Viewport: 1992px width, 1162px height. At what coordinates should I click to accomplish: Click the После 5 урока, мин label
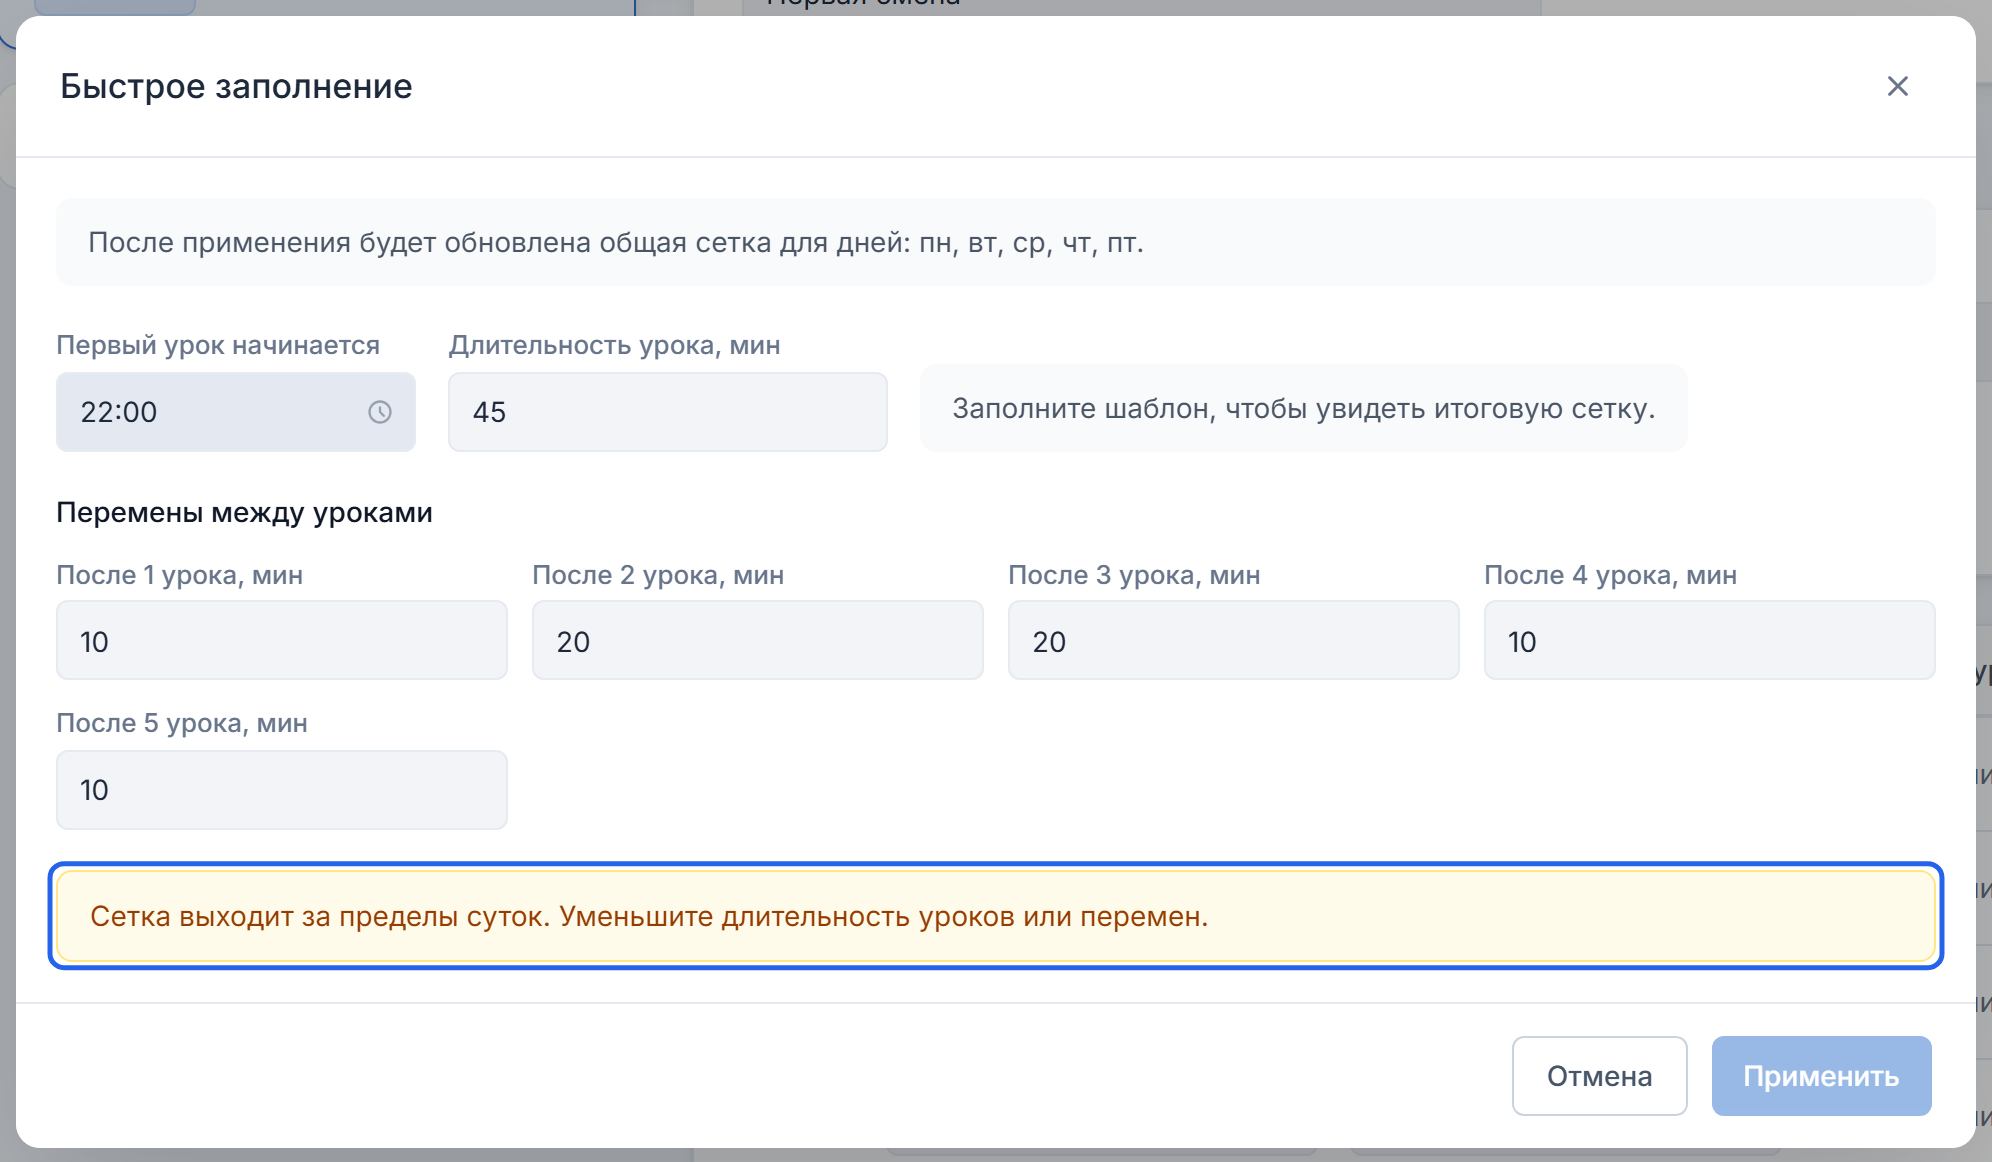coord(182,723)
